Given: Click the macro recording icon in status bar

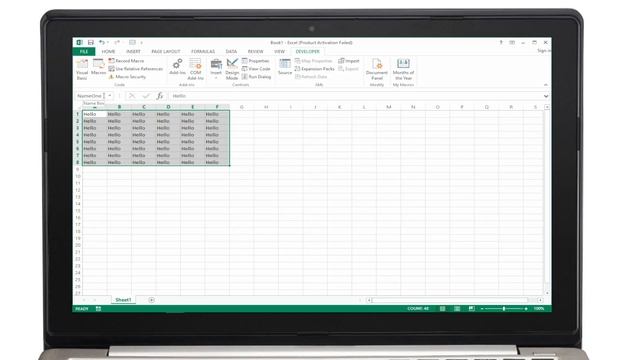Looking at the screenshot, I should pyautogui.click(x=98, y=309).
